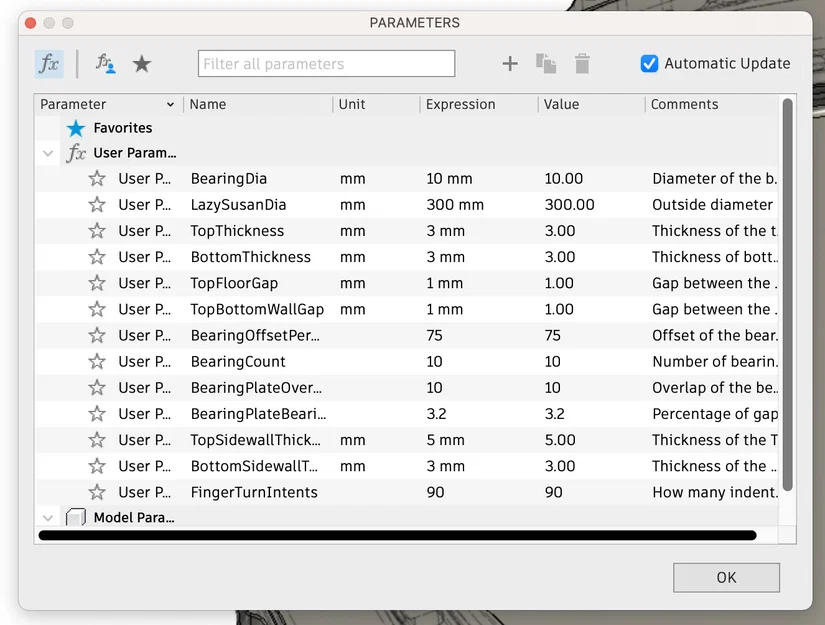The width and height of the screenshot is (825, 625).
Task: Click the copy parameter icon
Action: [x=546, y=64]
